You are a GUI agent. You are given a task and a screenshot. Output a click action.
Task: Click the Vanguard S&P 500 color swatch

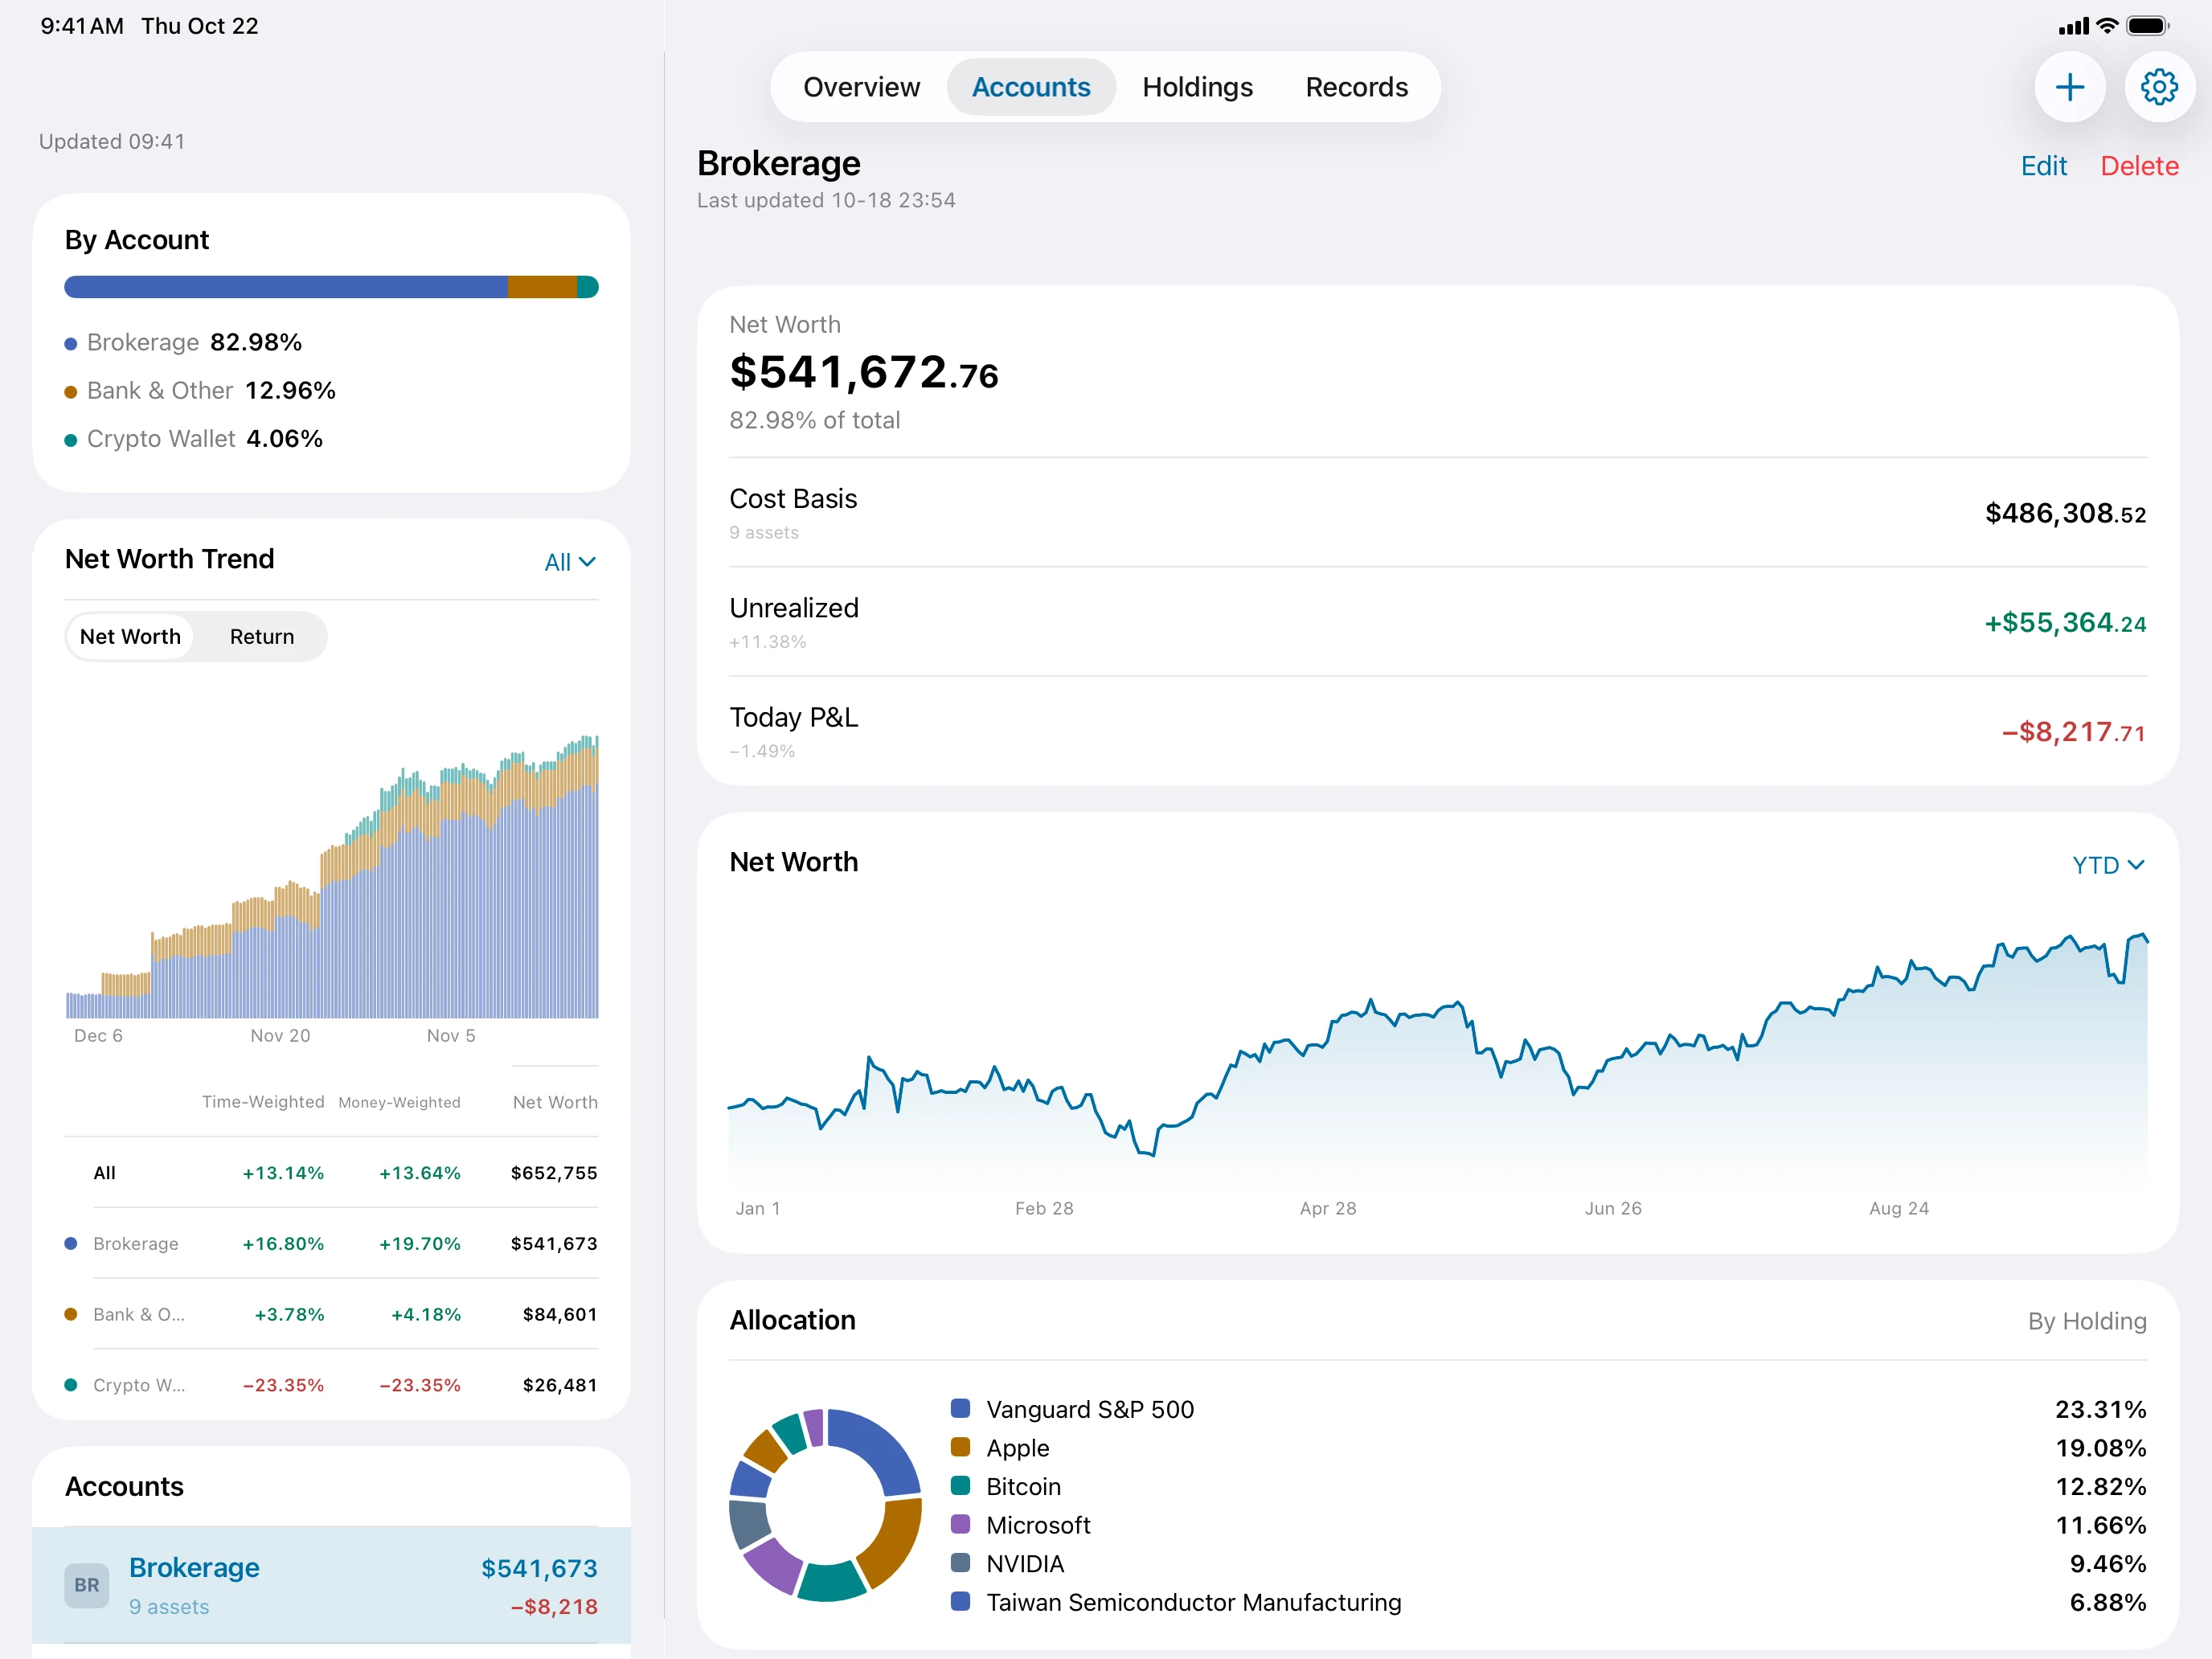[960, 1408]
